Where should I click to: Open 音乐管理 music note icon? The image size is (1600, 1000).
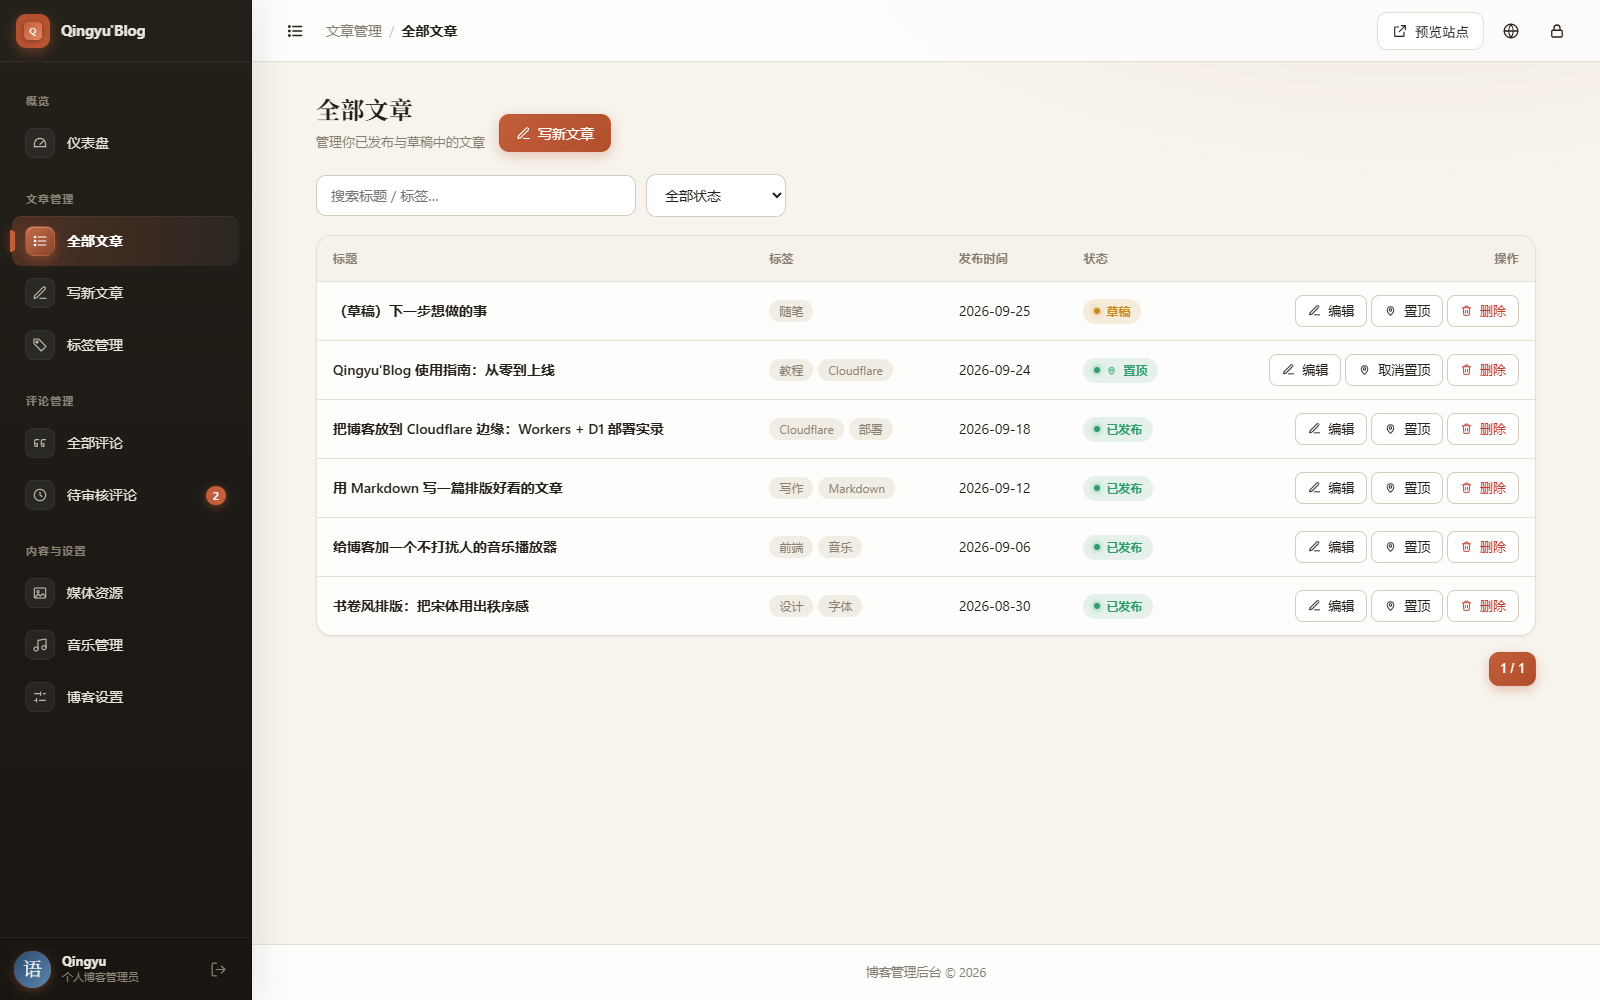(40, 645)
